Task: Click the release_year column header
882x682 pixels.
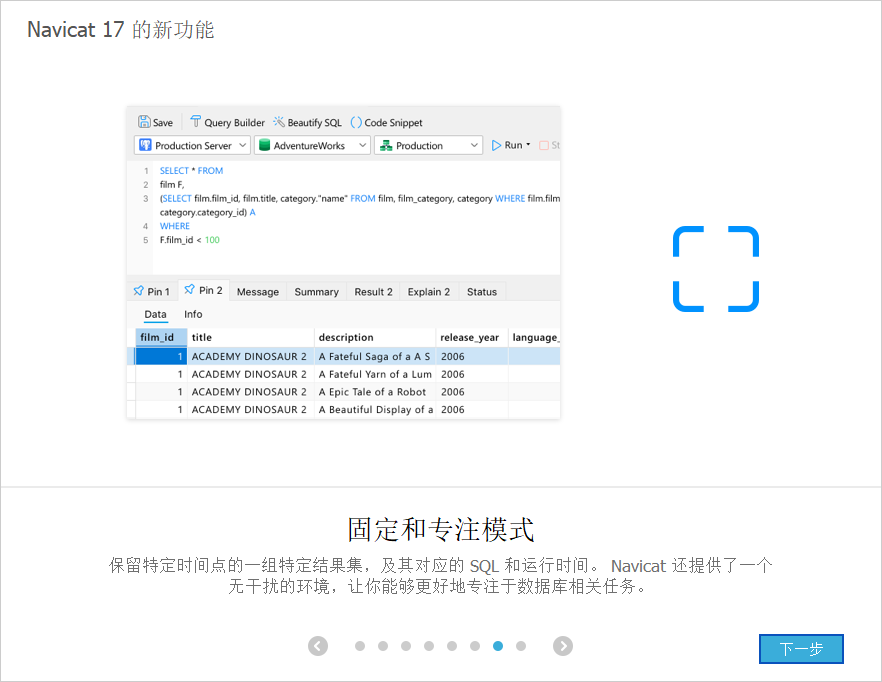Action: 472,337
